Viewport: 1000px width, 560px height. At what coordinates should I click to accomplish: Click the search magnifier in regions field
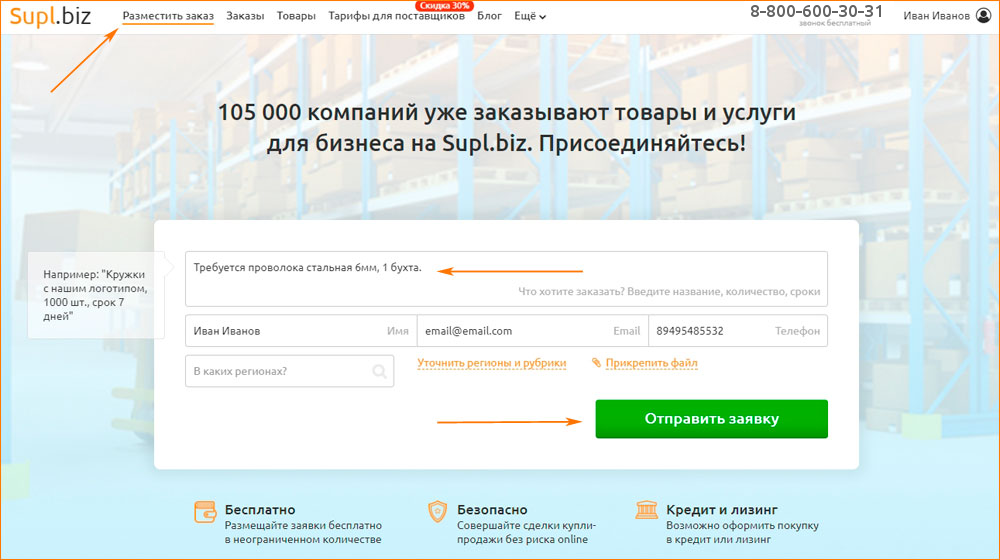click(x=379, y=371)
